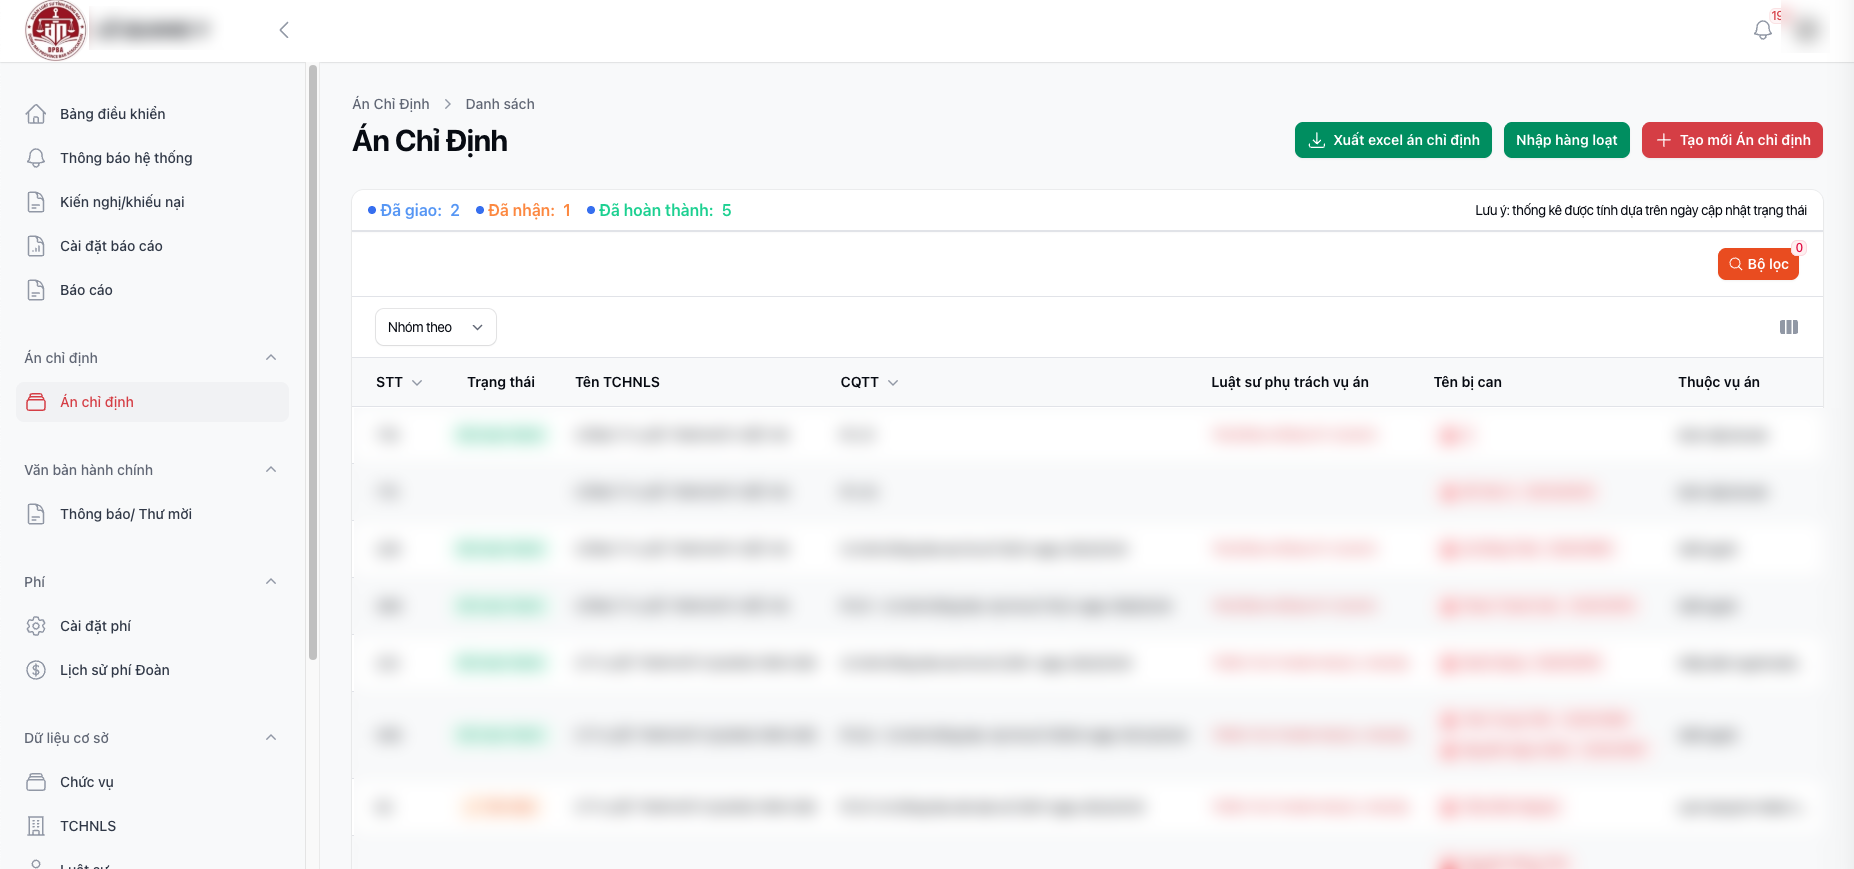The height and width of the screenshot is (869, 1854).
Task: Collapse sidebar with left arrow icon
Action: click(284, 30)
